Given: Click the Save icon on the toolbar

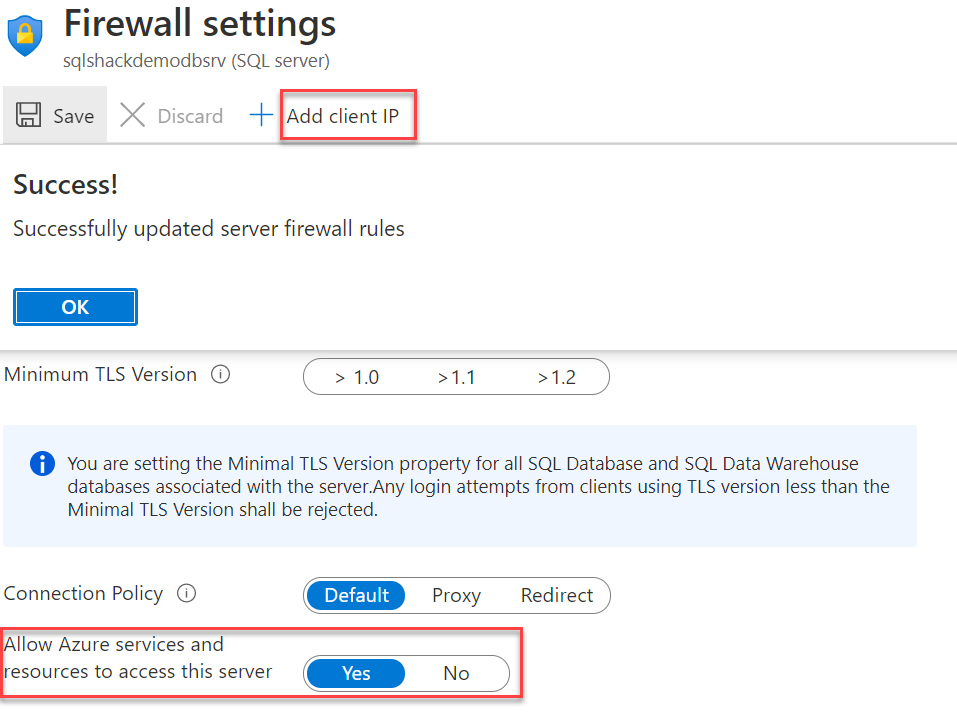Looking at the screenshot, I should point(27,114).
